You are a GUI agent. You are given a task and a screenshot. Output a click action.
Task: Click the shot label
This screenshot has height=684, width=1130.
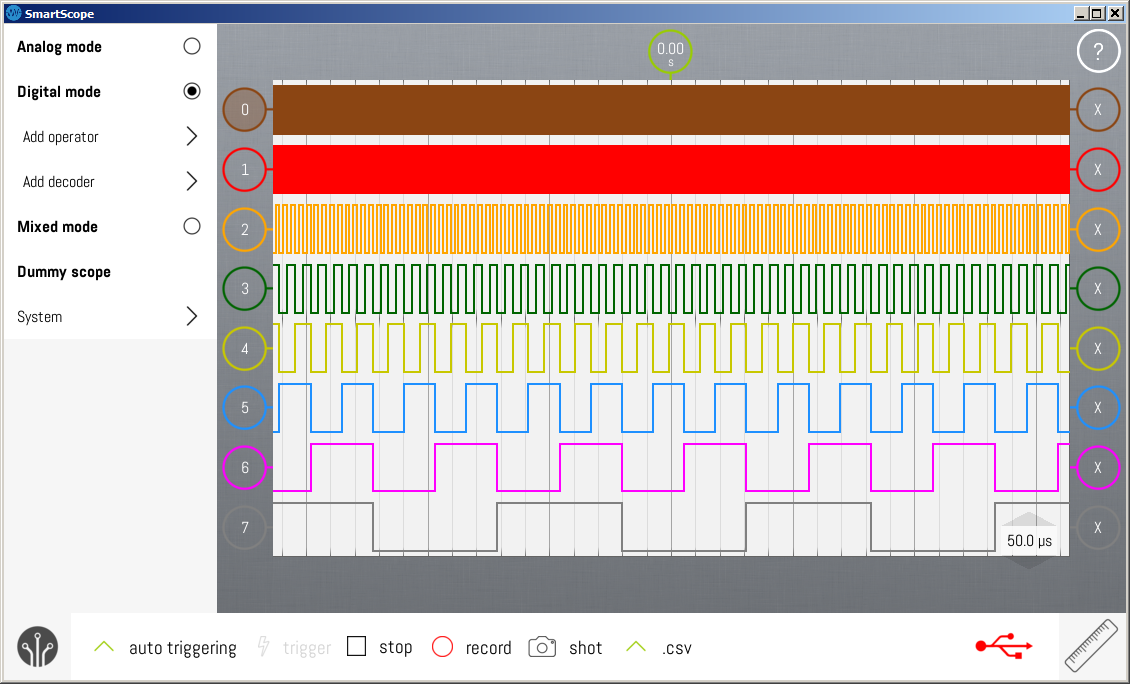tap(586, 648)
